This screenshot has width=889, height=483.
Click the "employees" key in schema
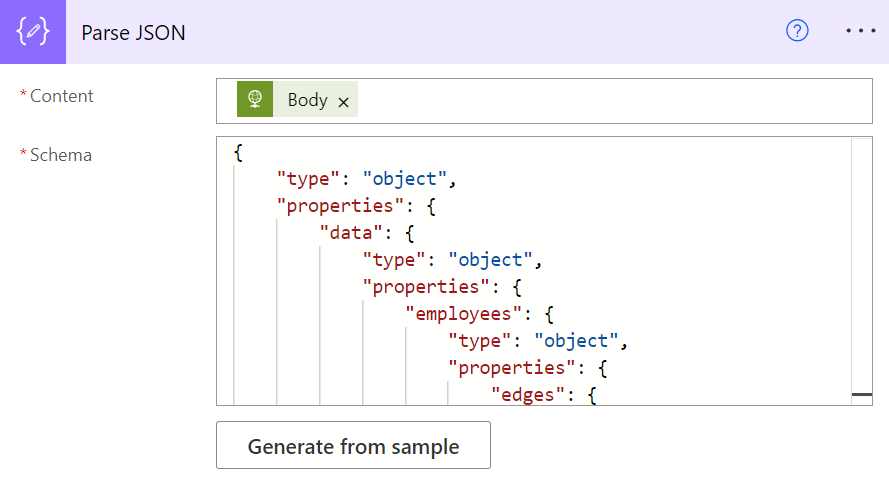[463, 314]
